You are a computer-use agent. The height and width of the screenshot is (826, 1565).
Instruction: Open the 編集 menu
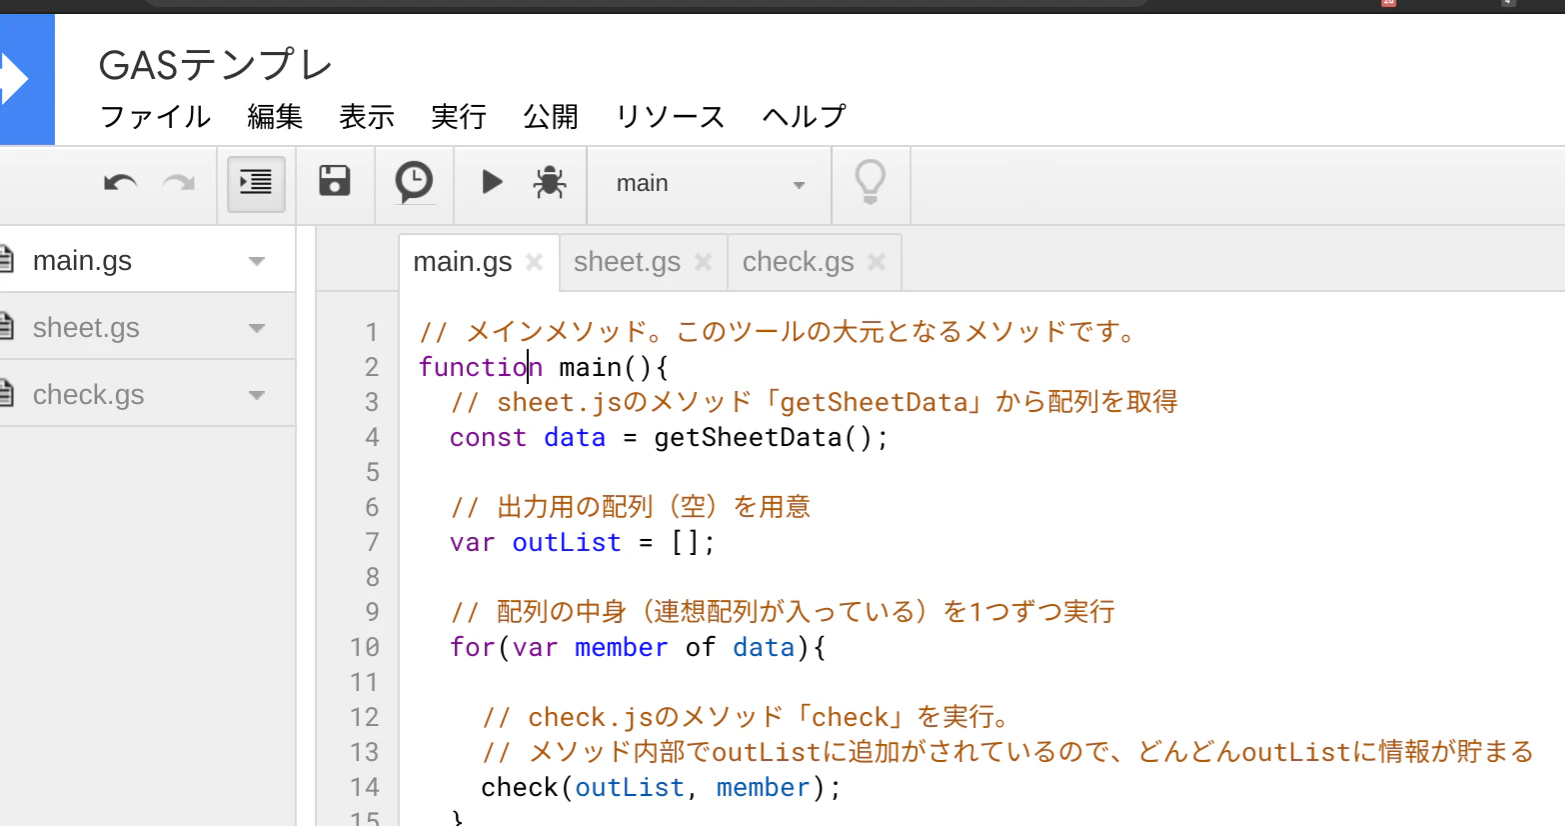click(275, 117)
